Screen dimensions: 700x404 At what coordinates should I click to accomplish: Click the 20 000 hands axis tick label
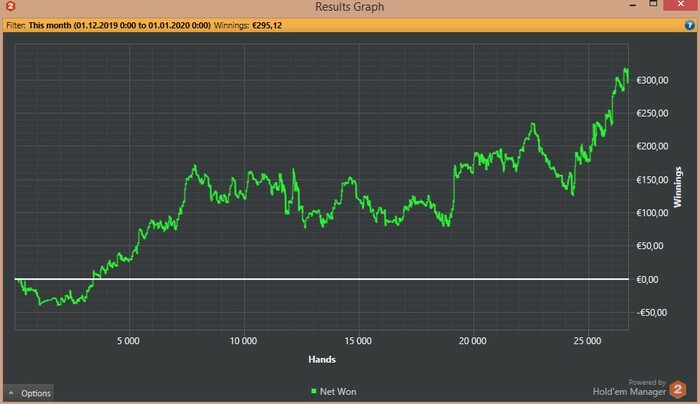[473, 341]
